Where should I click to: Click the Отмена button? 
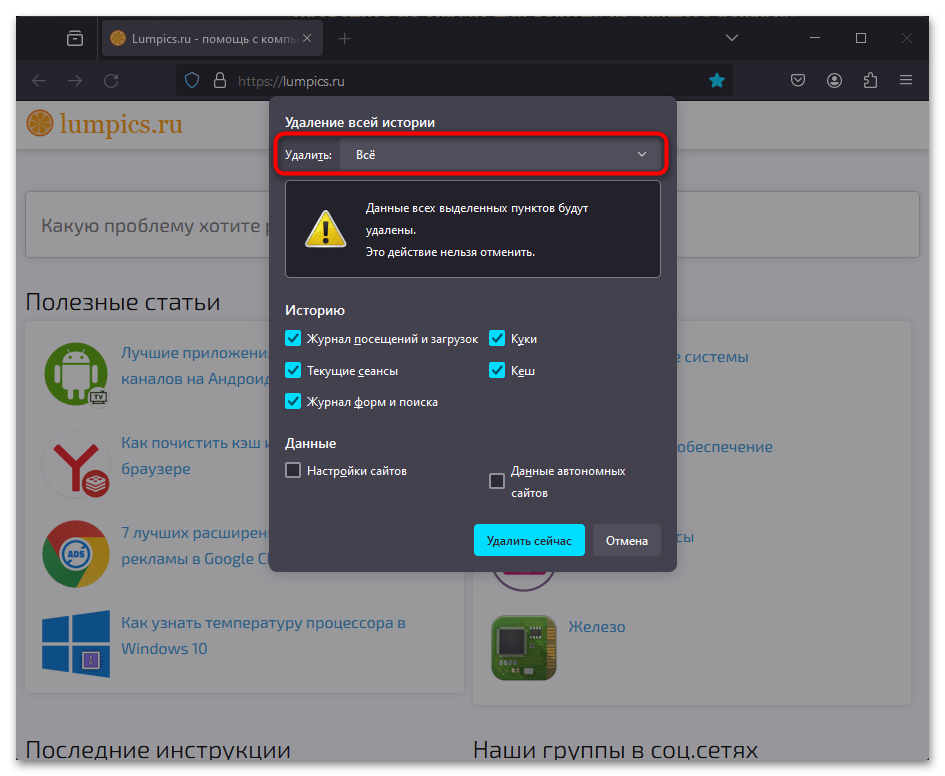(627, 540)
